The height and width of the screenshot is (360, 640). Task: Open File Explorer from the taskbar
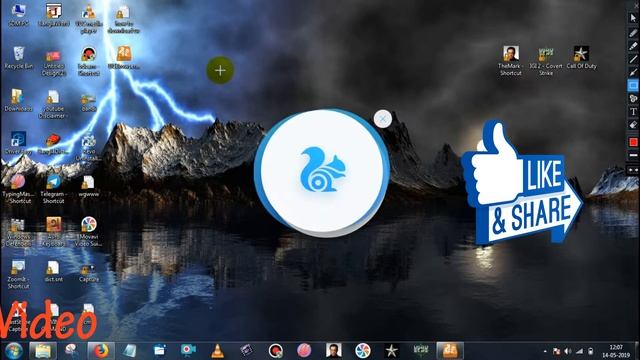(43, 351)
